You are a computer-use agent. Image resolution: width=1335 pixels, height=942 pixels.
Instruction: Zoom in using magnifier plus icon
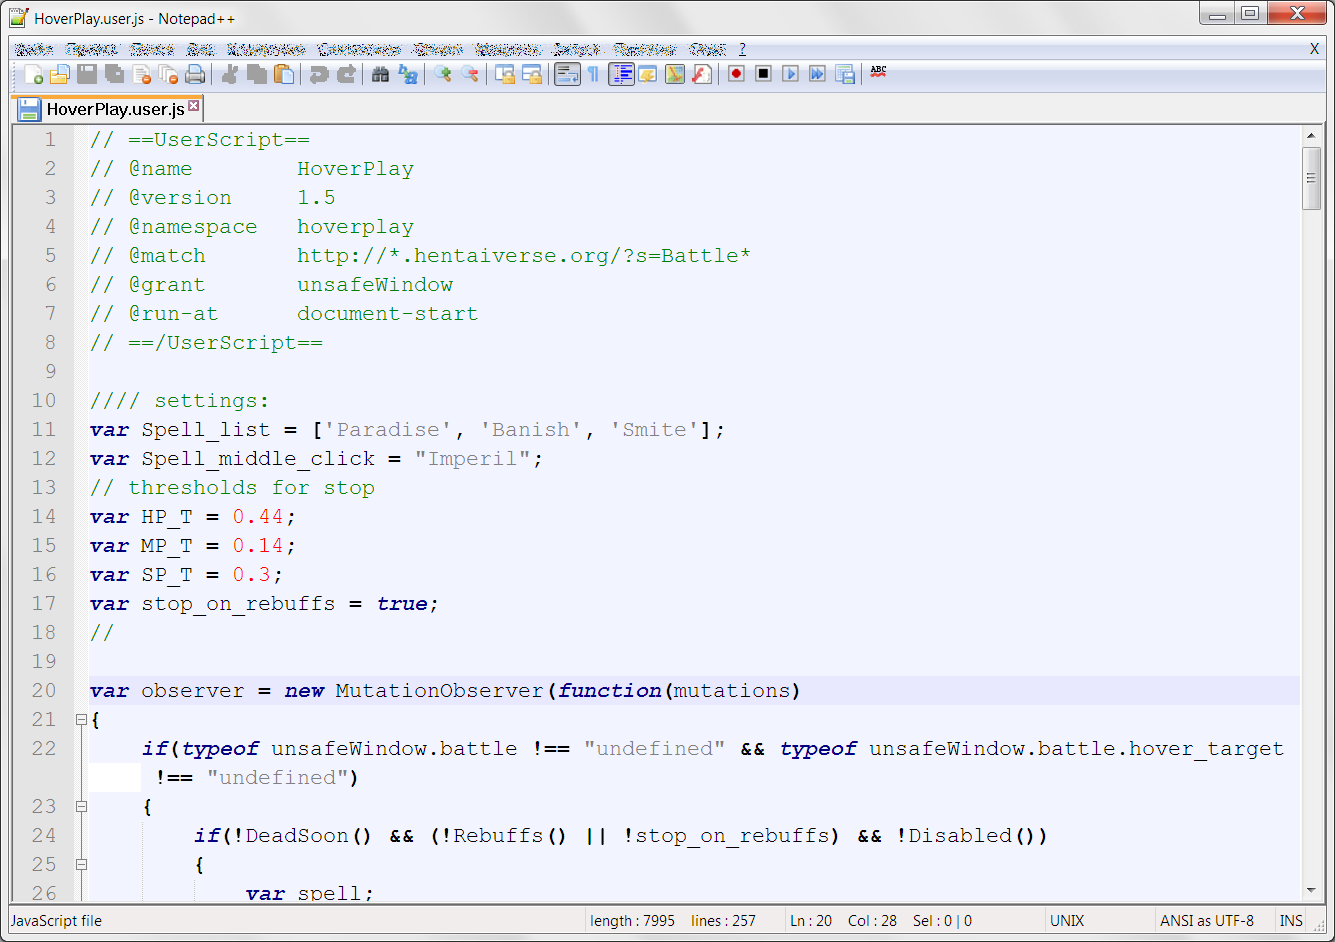pos(442,74)
